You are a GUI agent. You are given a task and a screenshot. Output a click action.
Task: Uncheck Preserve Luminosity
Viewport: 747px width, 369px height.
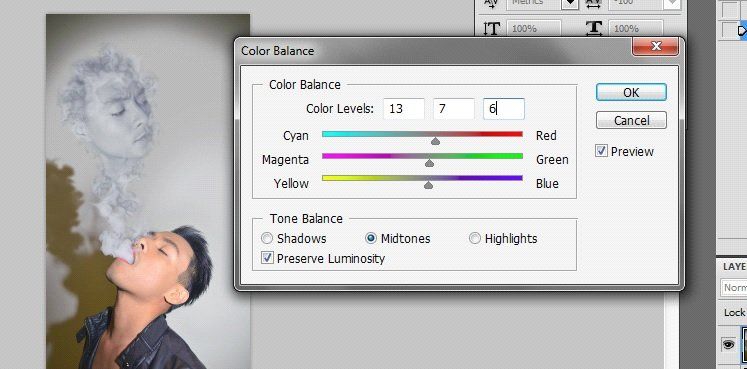click(268, 259)
